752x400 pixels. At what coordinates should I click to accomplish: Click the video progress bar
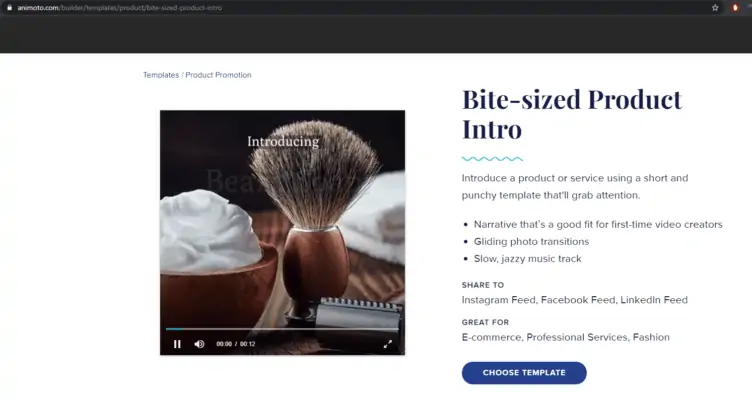pos(282,329)
